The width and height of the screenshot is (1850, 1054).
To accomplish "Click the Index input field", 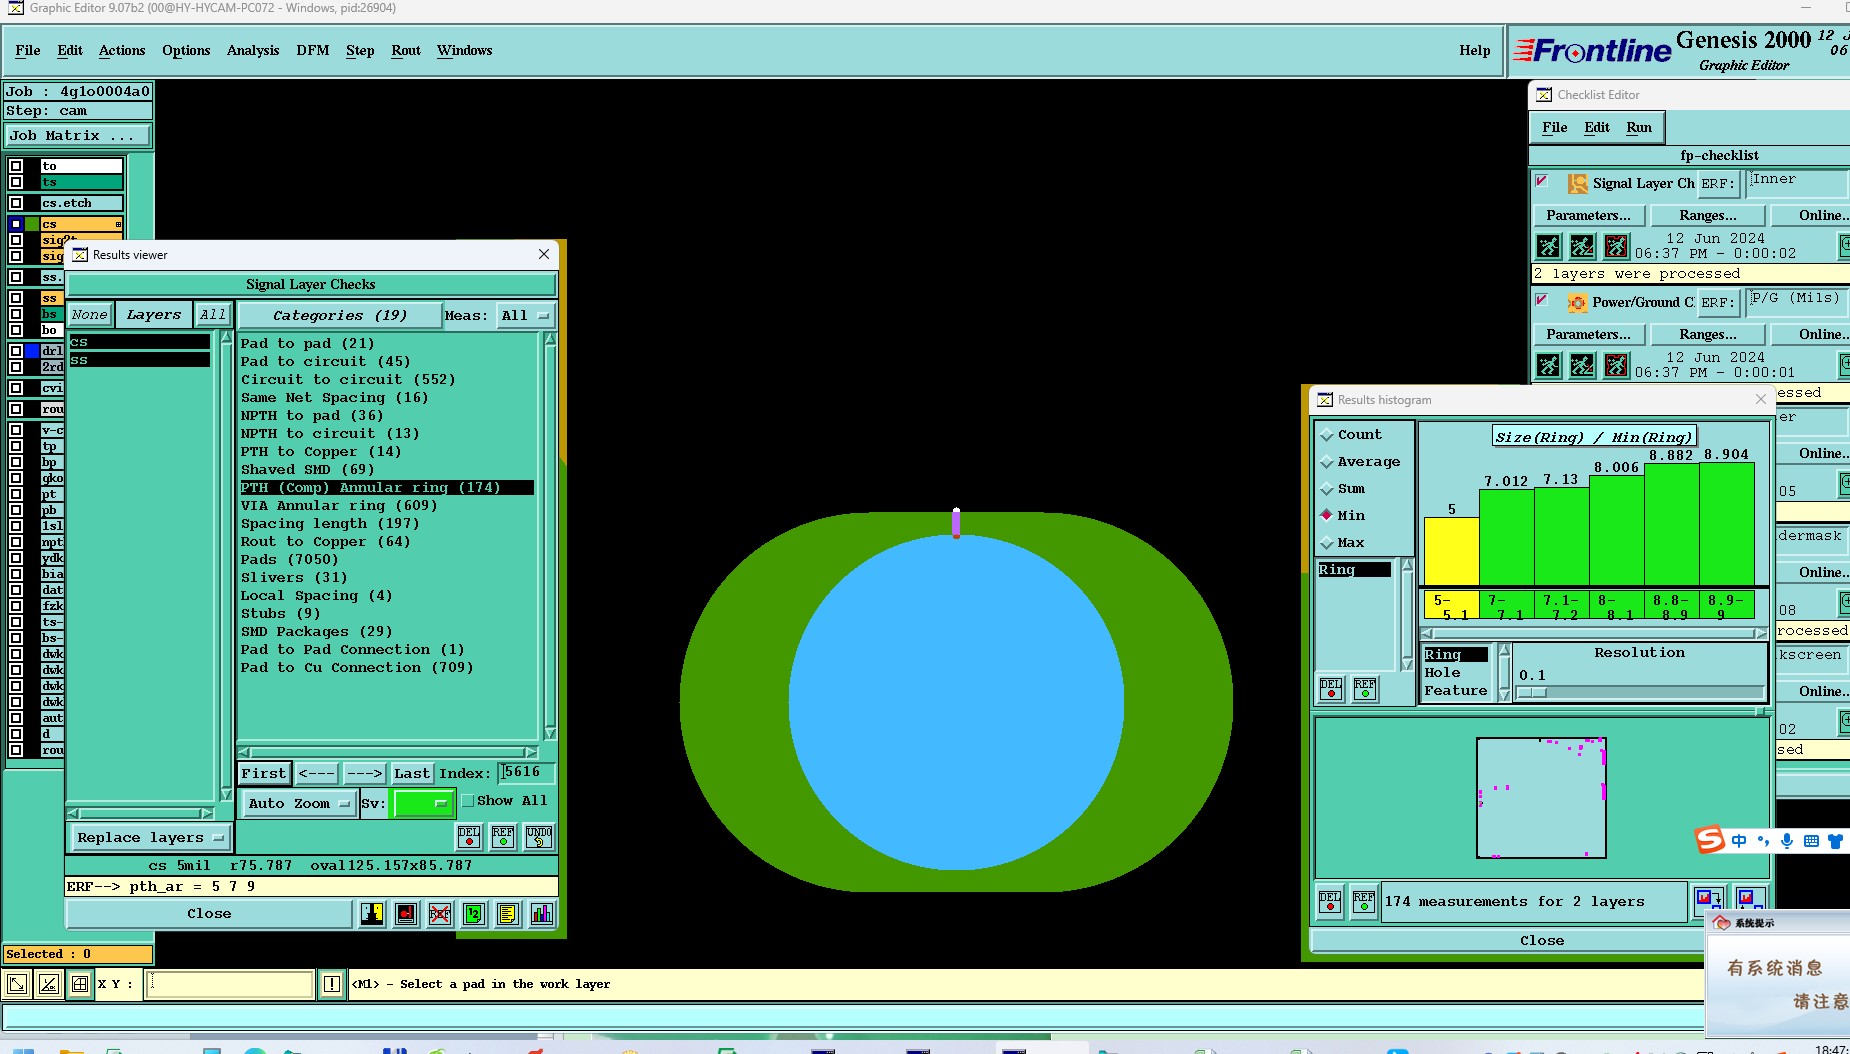I will (527, 773).
